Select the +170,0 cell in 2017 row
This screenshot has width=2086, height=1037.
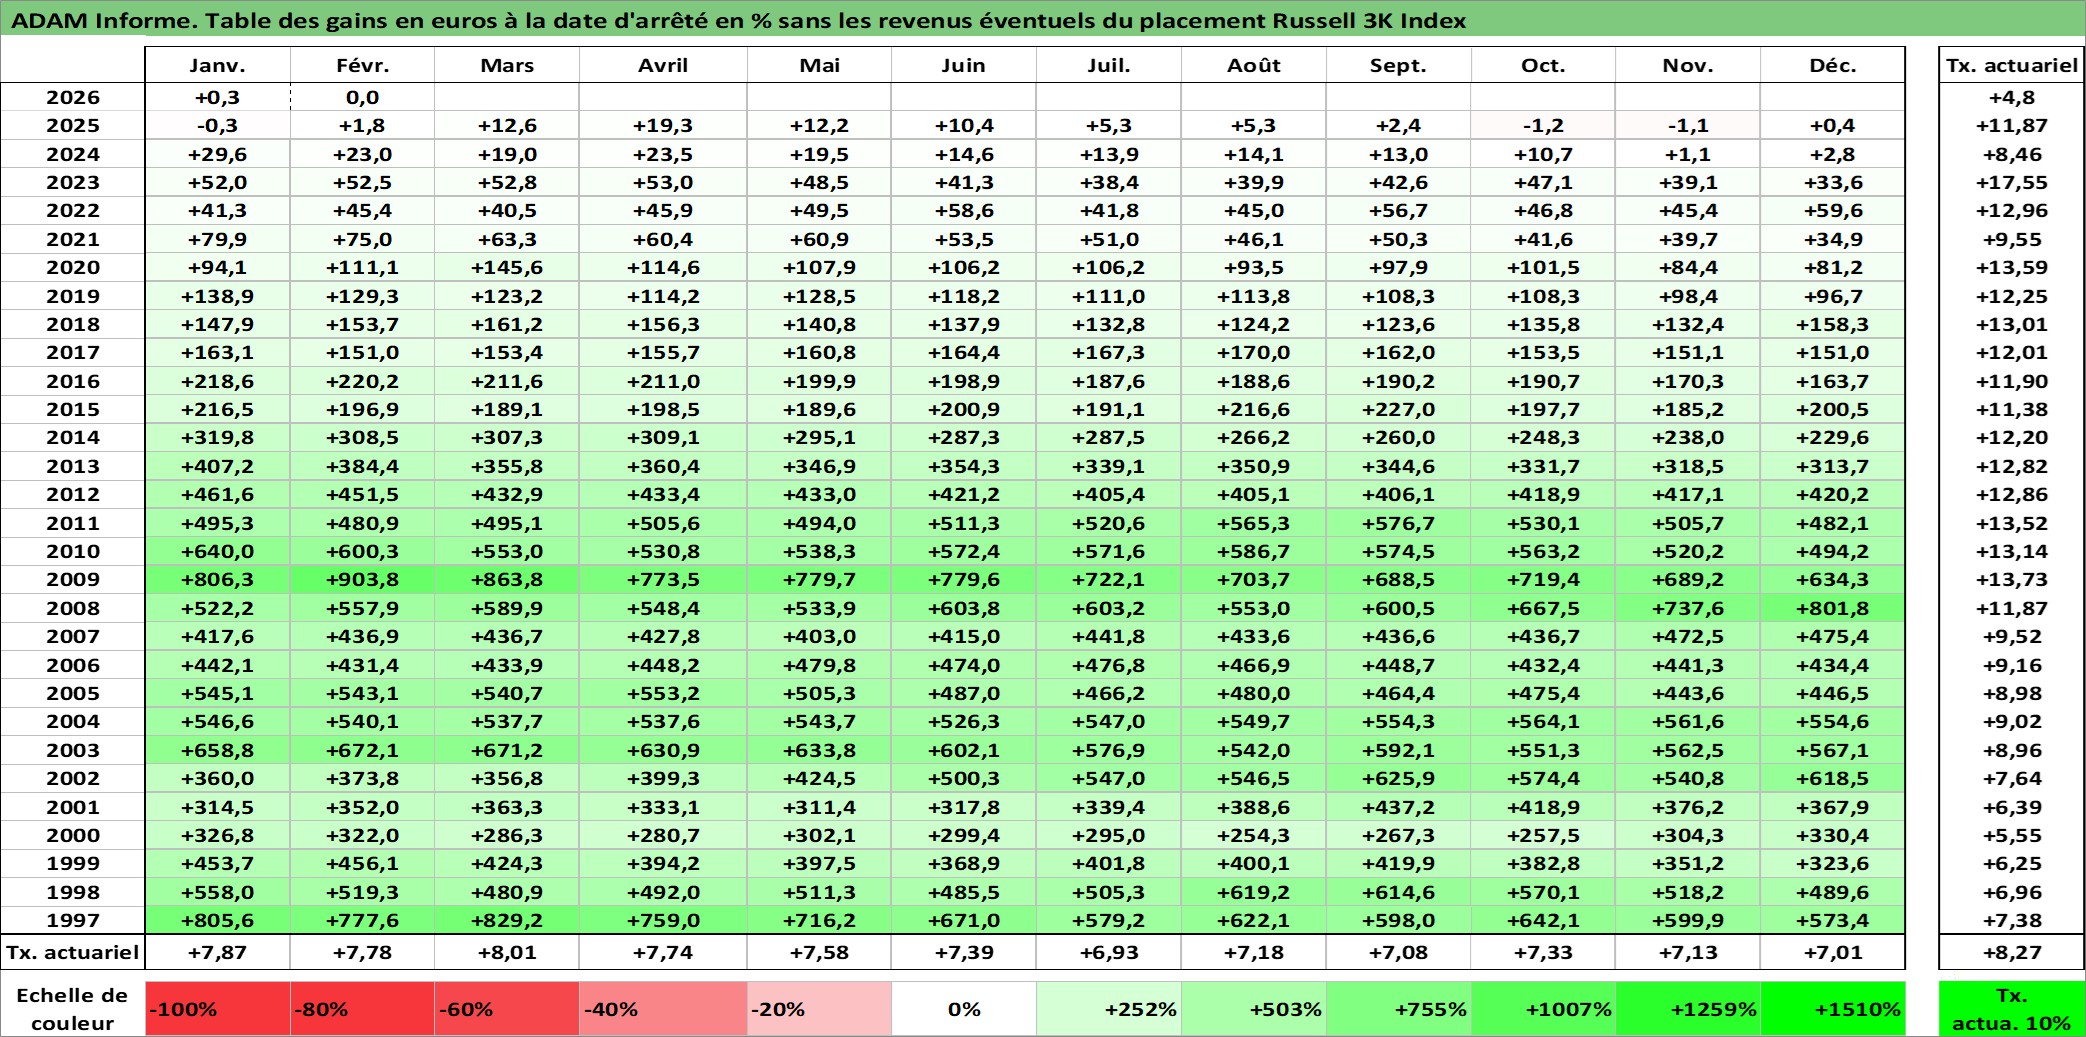pos(1254,352)
